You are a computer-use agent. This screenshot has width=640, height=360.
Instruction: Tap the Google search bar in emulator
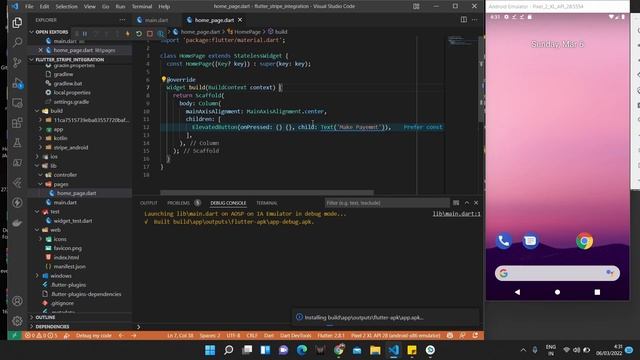[x=557, y=273]
